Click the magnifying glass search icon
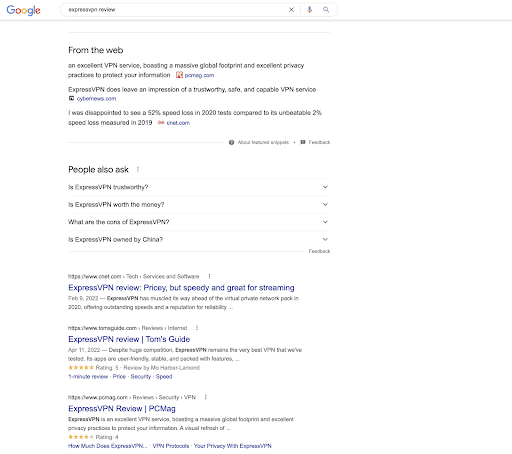 point(326,10)
